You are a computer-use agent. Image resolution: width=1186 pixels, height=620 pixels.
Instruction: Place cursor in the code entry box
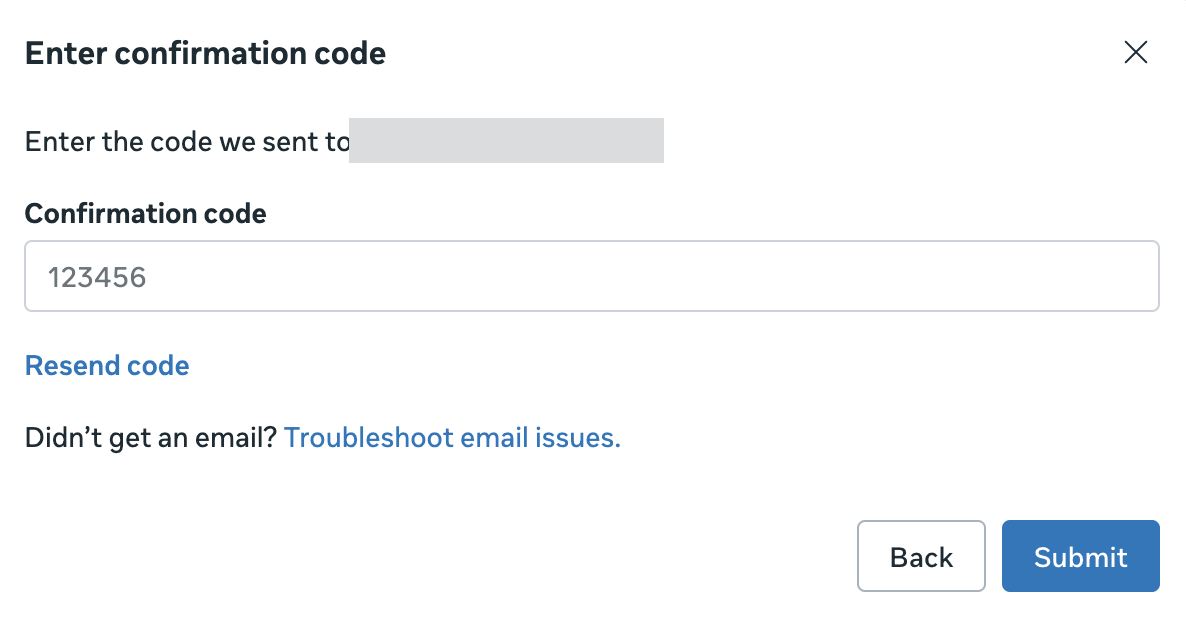pyautogui.click(x=591, y=276)
